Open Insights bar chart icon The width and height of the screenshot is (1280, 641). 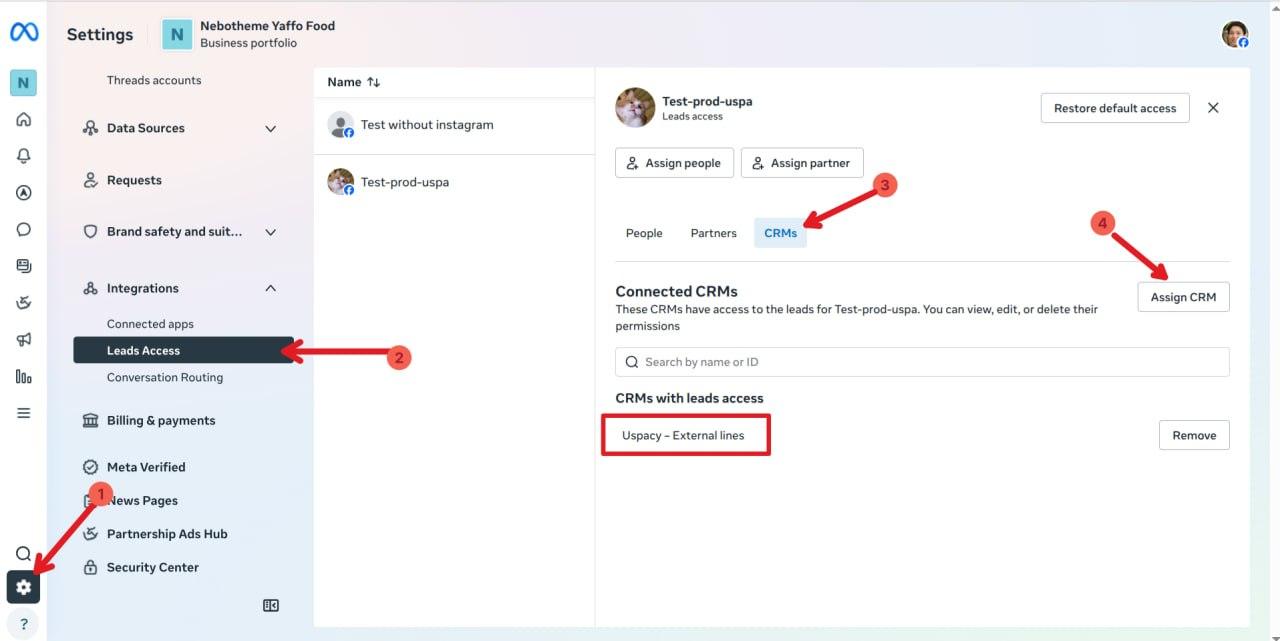click(24, 377)
